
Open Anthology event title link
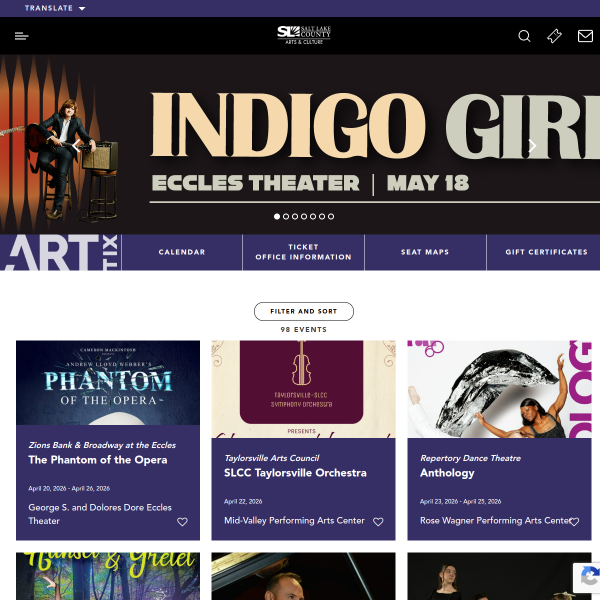pyautogui.click(x=447, y=473)
